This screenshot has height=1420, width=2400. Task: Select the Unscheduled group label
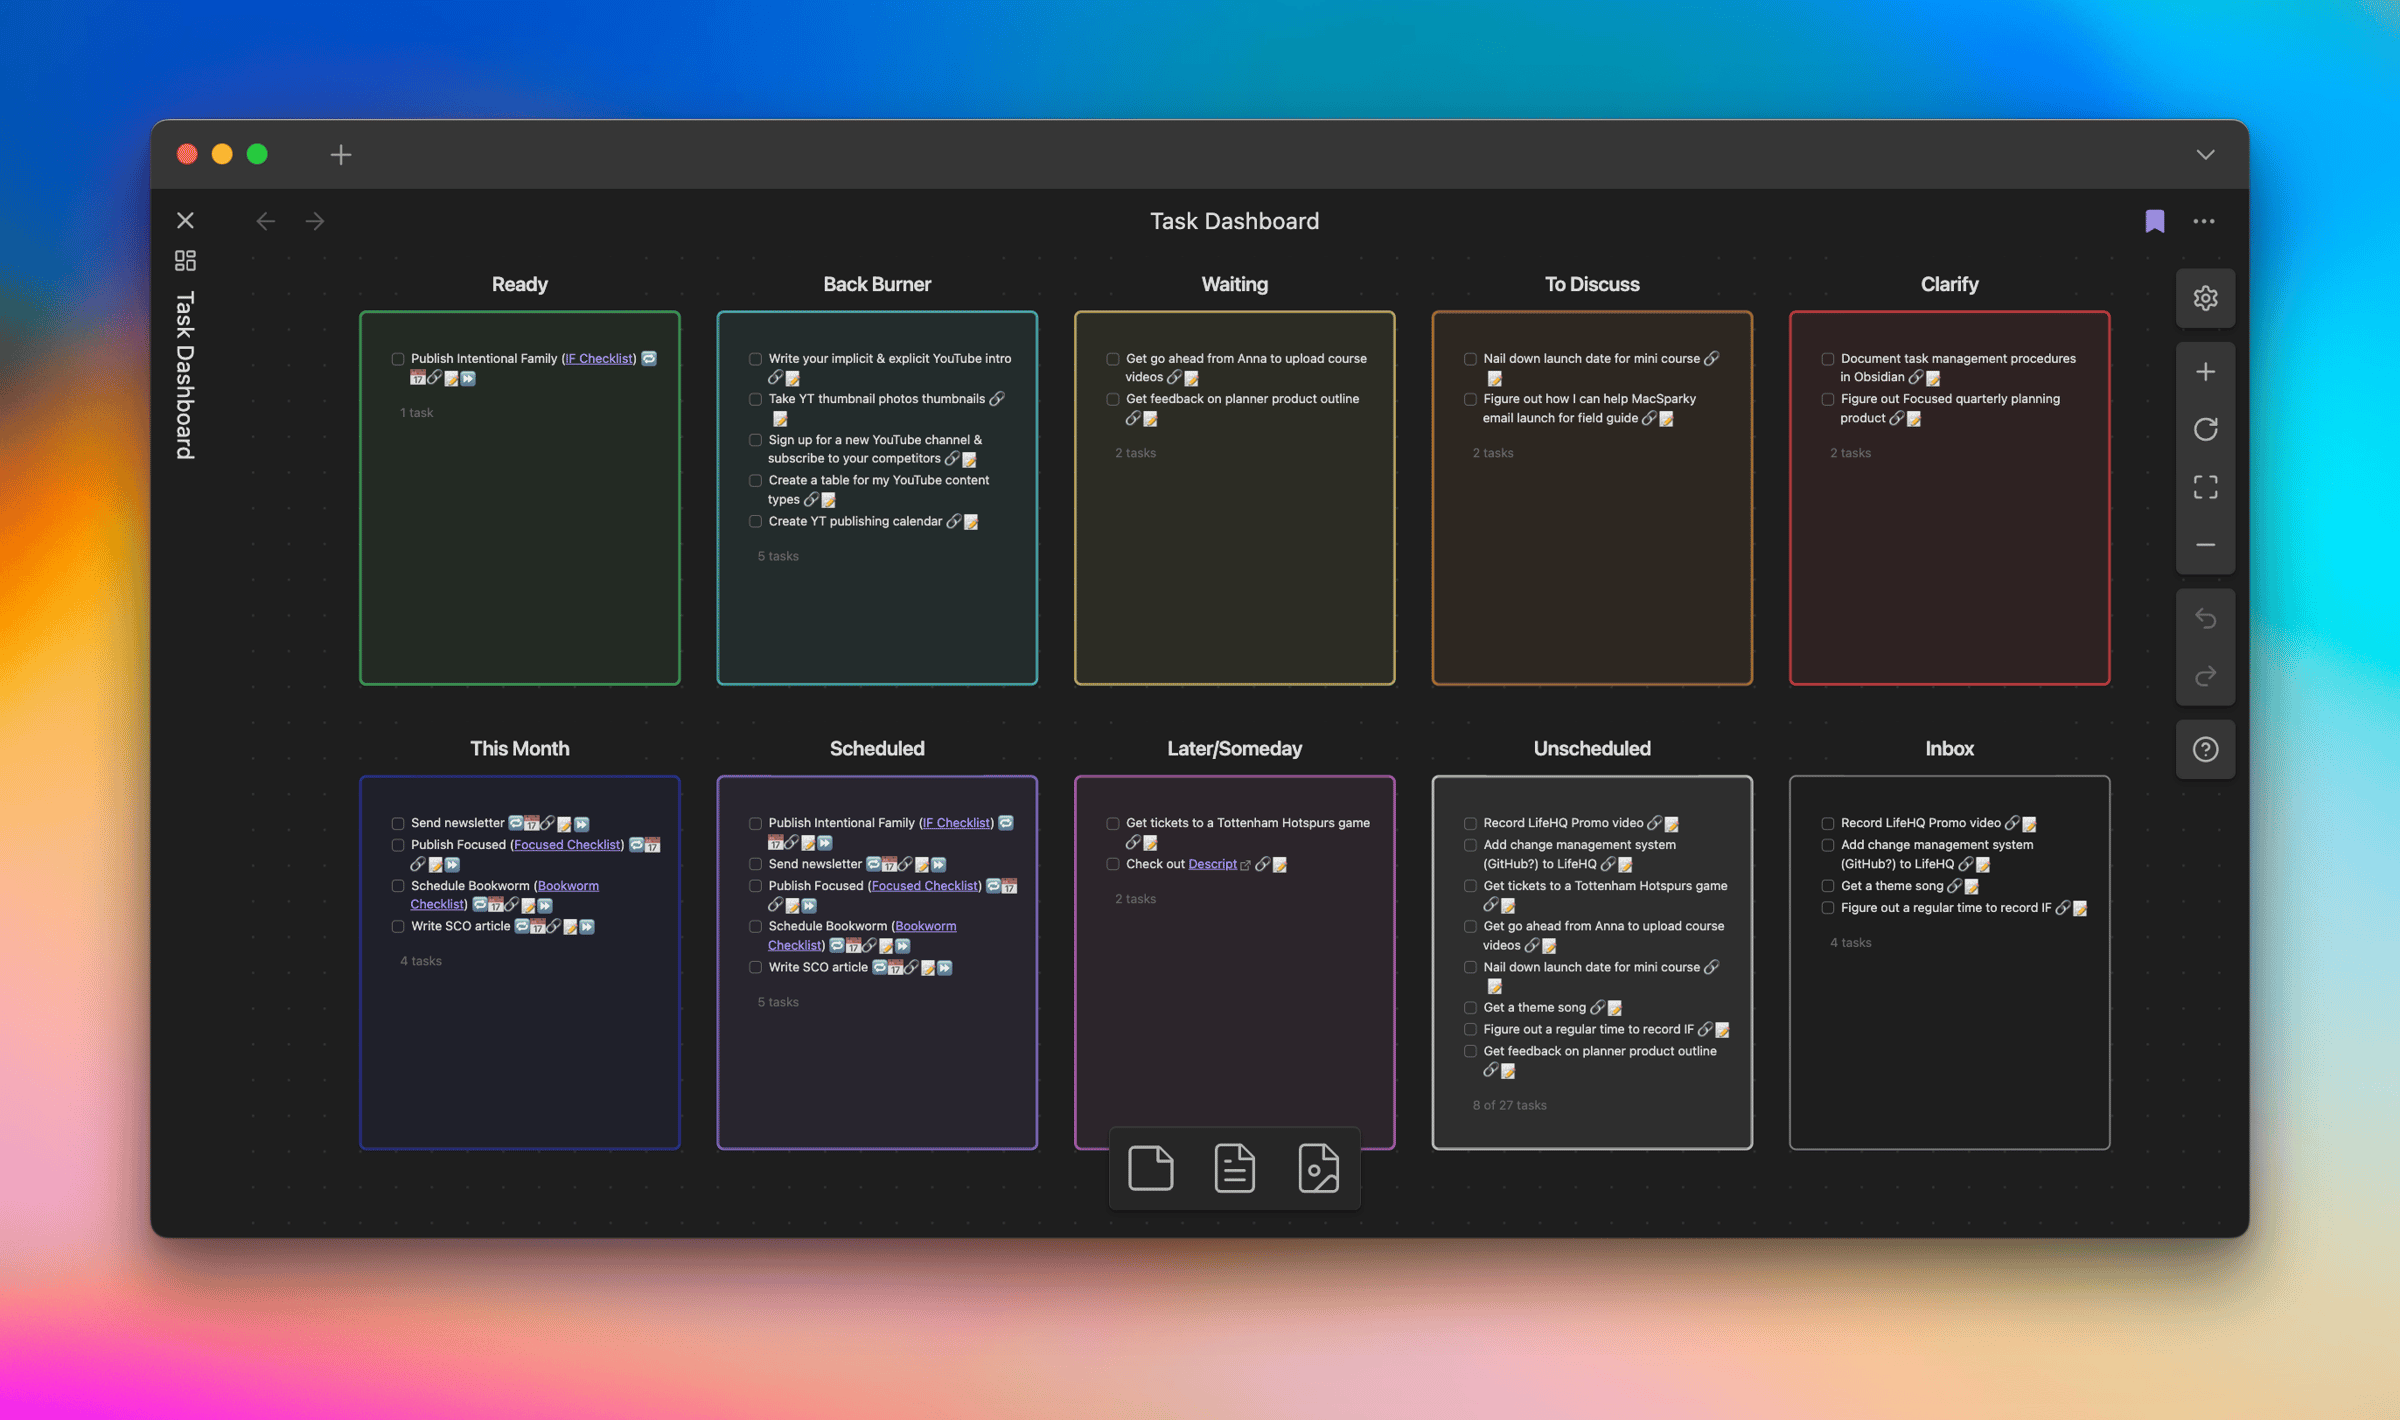(1592, 748)
